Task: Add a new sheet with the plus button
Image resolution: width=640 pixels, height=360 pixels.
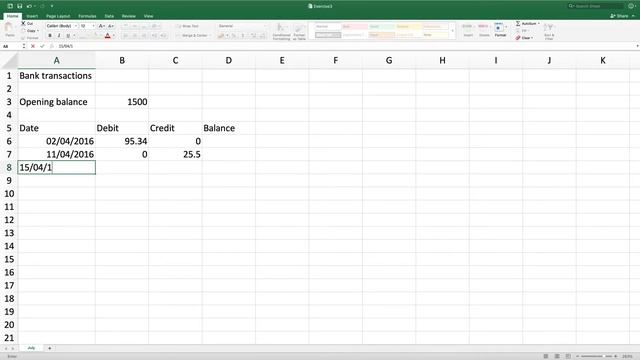Action: point(50,348)
